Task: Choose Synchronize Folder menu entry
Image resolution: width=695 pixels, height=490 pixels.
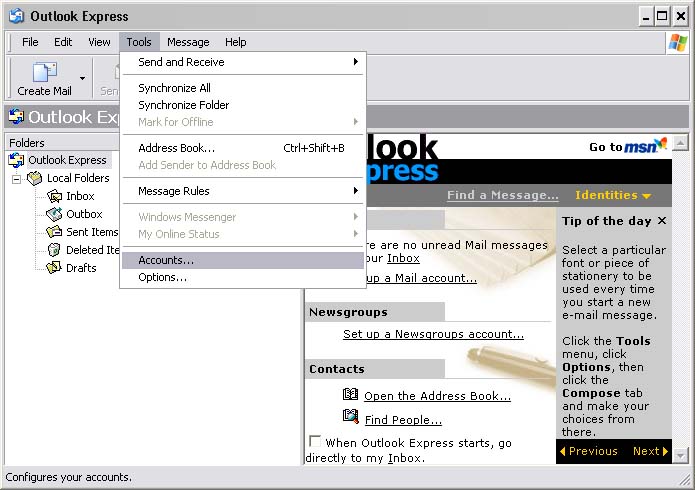Action: click(x=243, y=105)
